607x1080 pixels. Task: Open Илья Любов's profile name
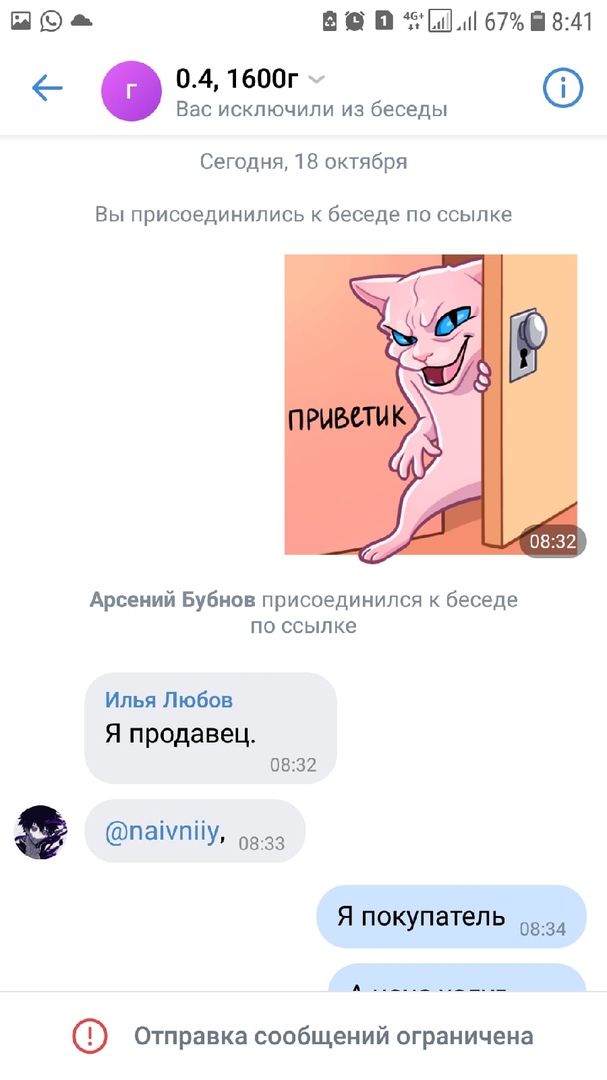[169, 700]
